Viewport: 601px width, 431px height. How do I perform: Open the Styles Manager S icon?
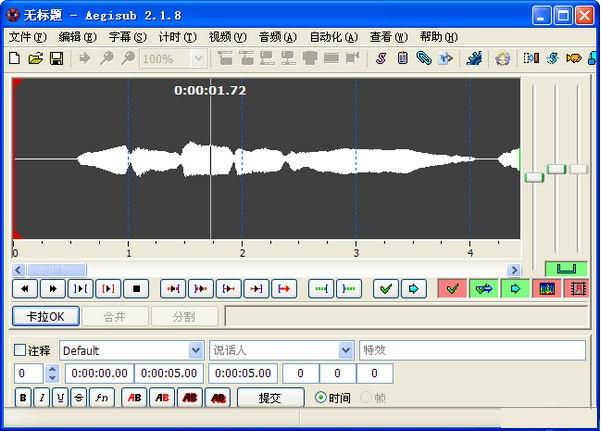click(x=381, y=59)
